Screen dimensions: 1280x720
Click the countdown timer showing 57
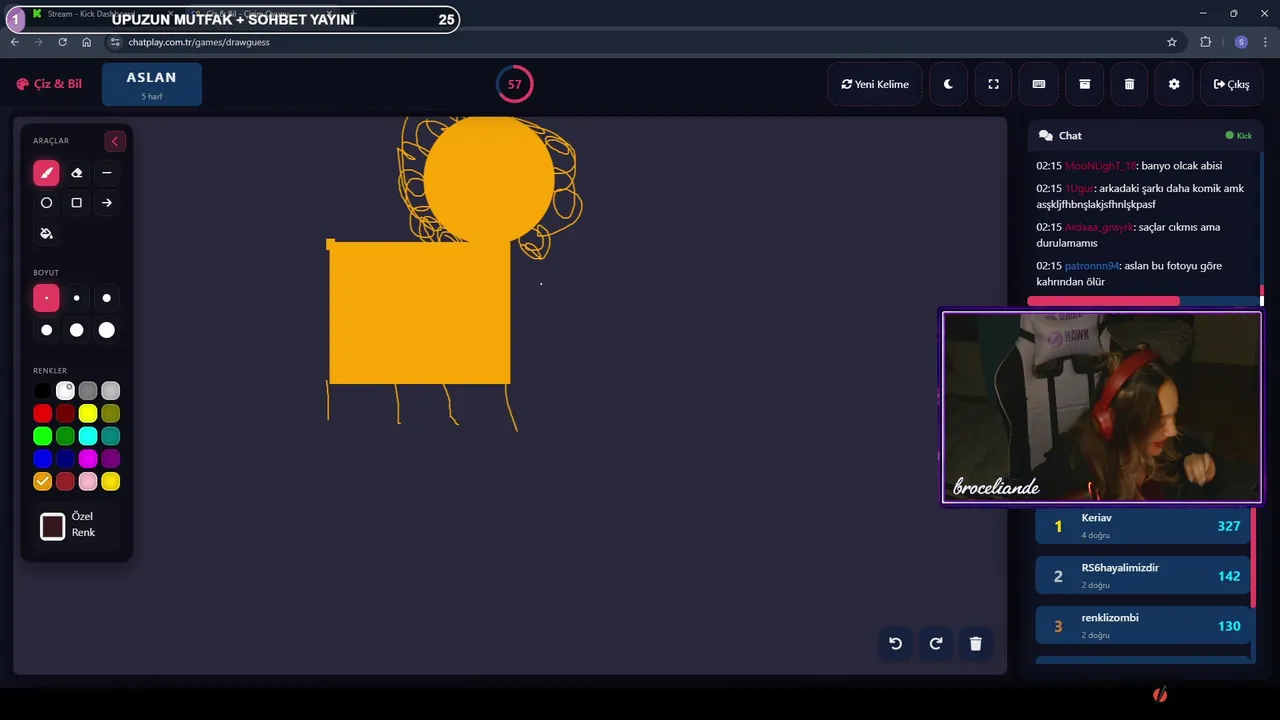514,84
